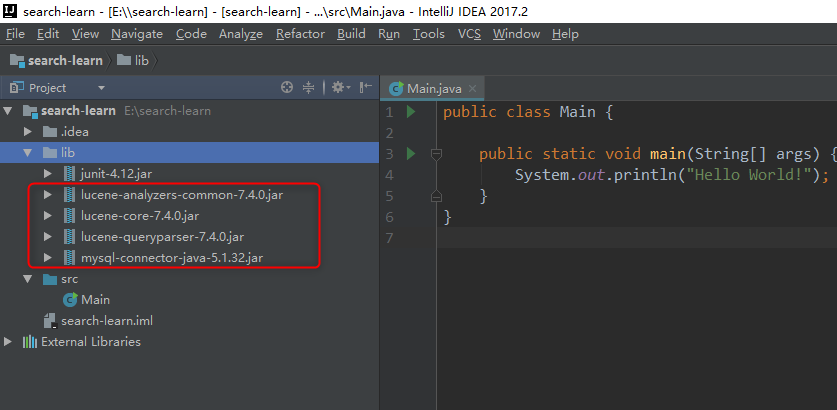
Task: Click the search-learn breadcrumb
Action: pos(56,61)
